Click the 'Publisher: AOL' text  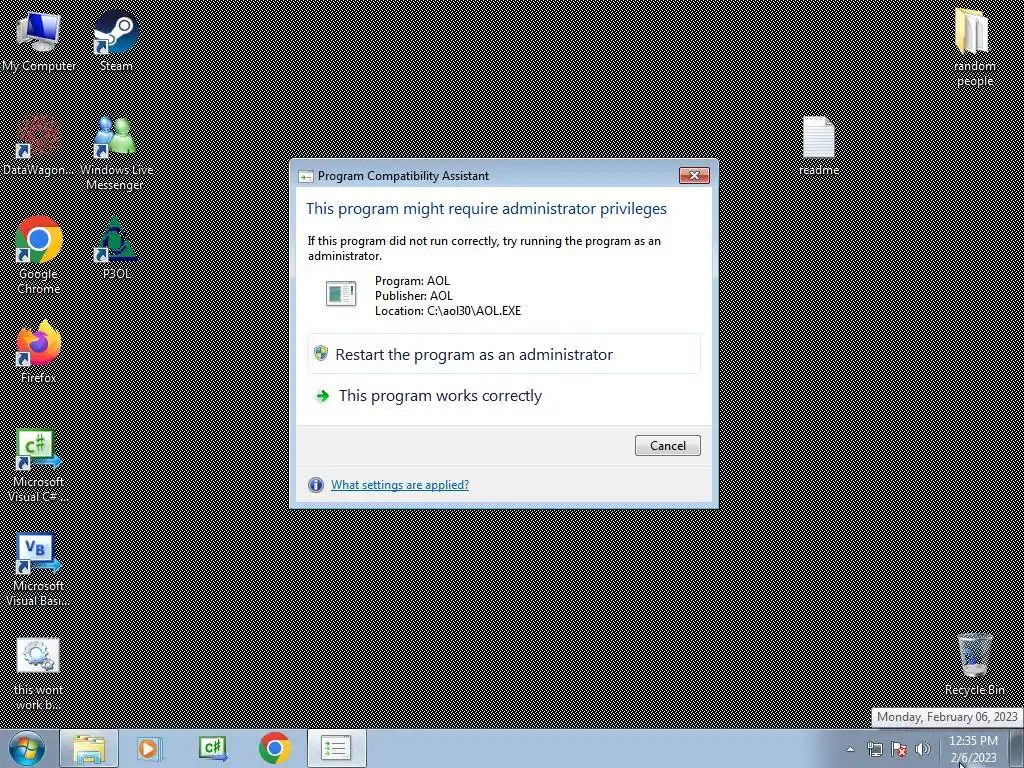click(x=413, y=296)
